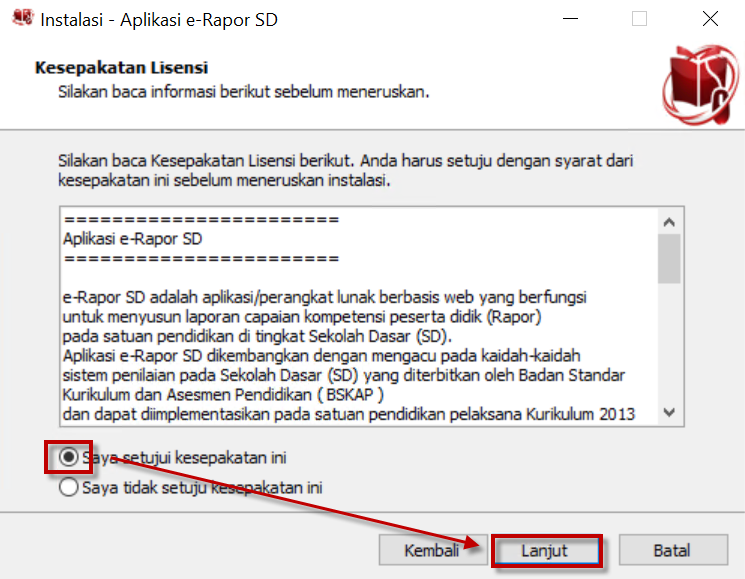
Task: Select 'Saya setuju kesepakatan ini' radio button
Action: (69, 457)
